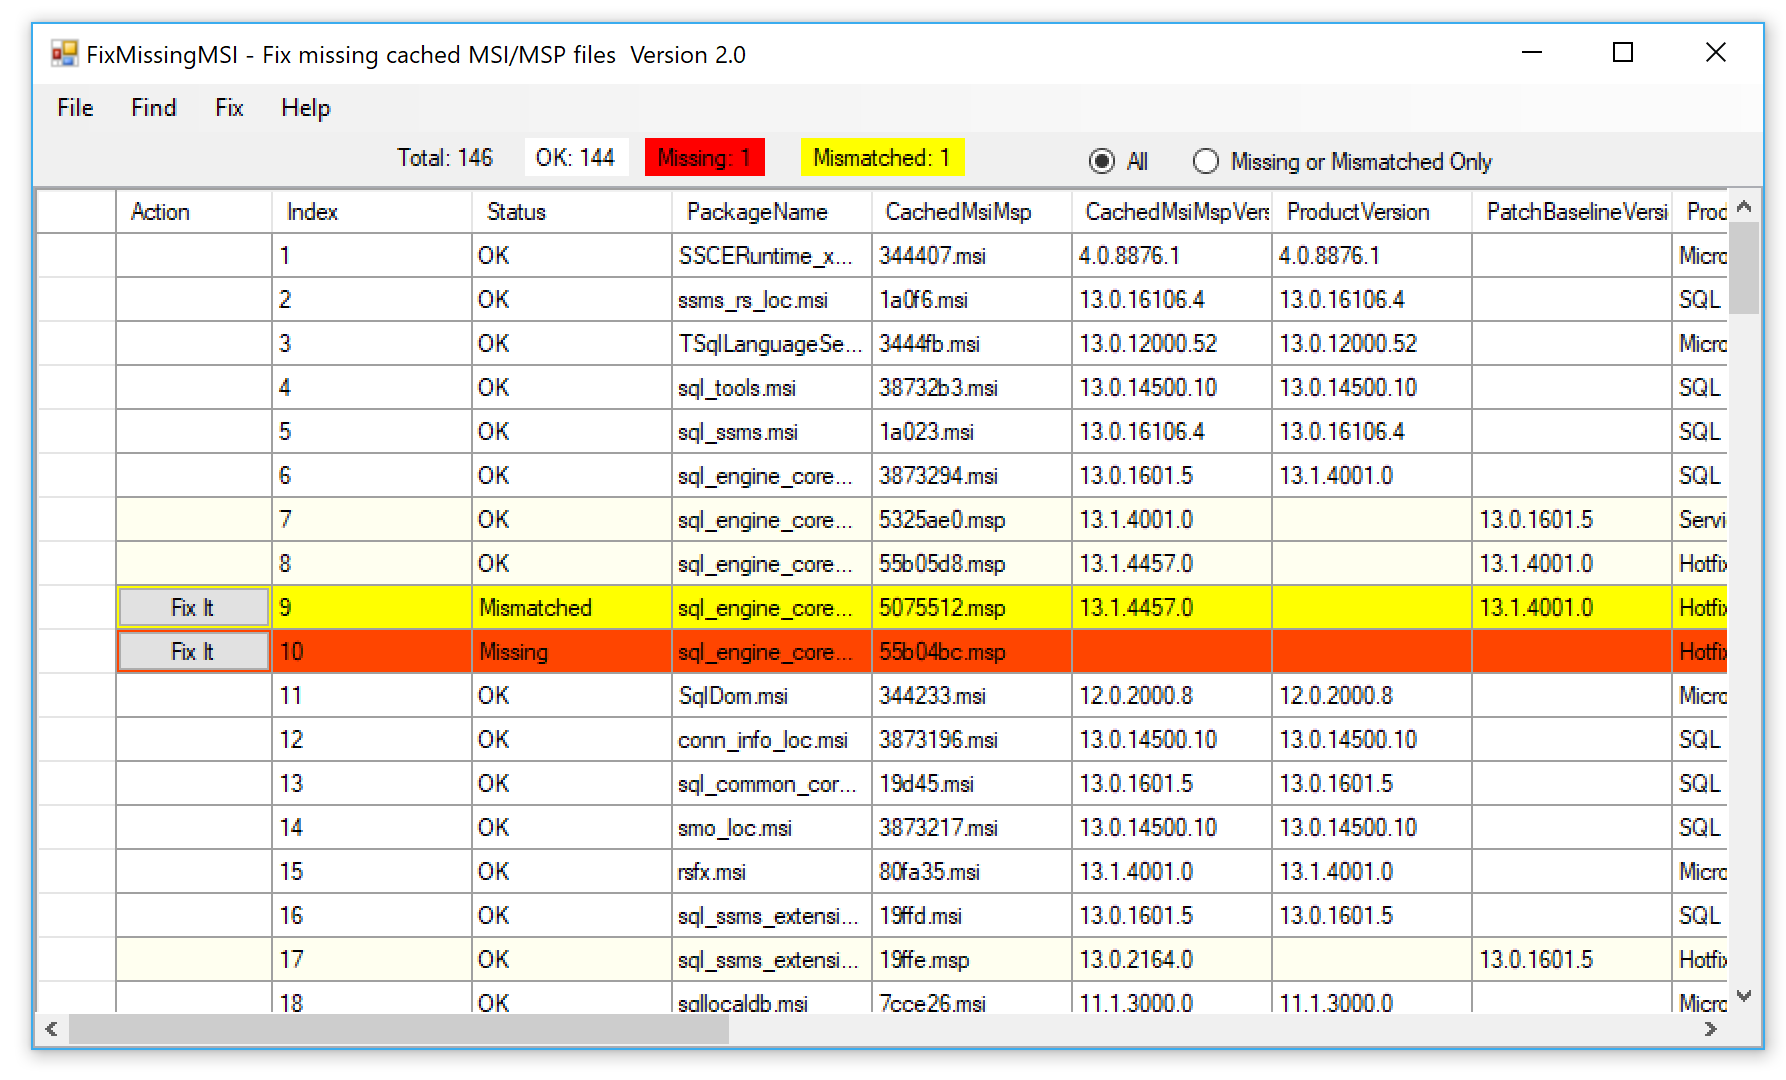Image resolution: width=1786 pixels, height=1080 pixels.
Task: Click the OK: 144 counter
Action: tap(576, 156)
